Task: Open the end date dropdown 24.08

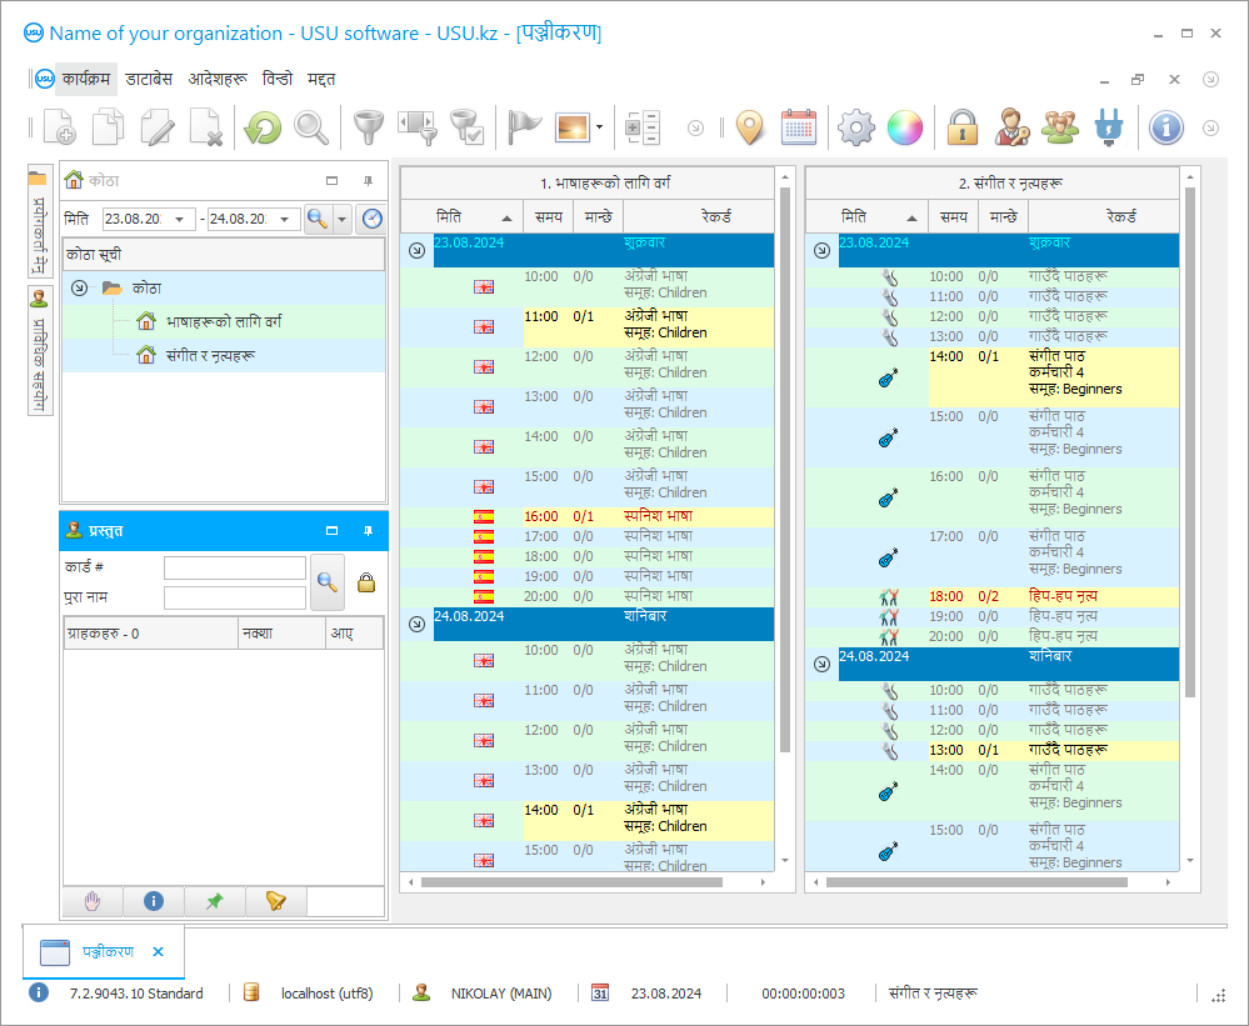Action: pyautogui.click(x=285, y=219)
